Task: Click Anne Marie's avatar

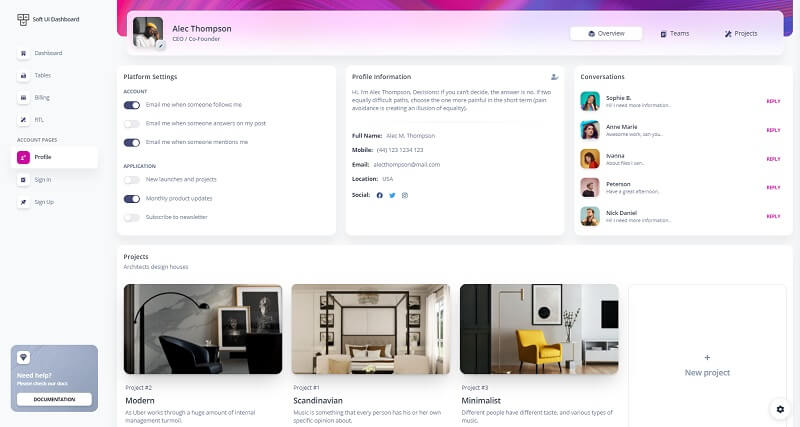Action: pyautogui.click(x=590, y=130)
